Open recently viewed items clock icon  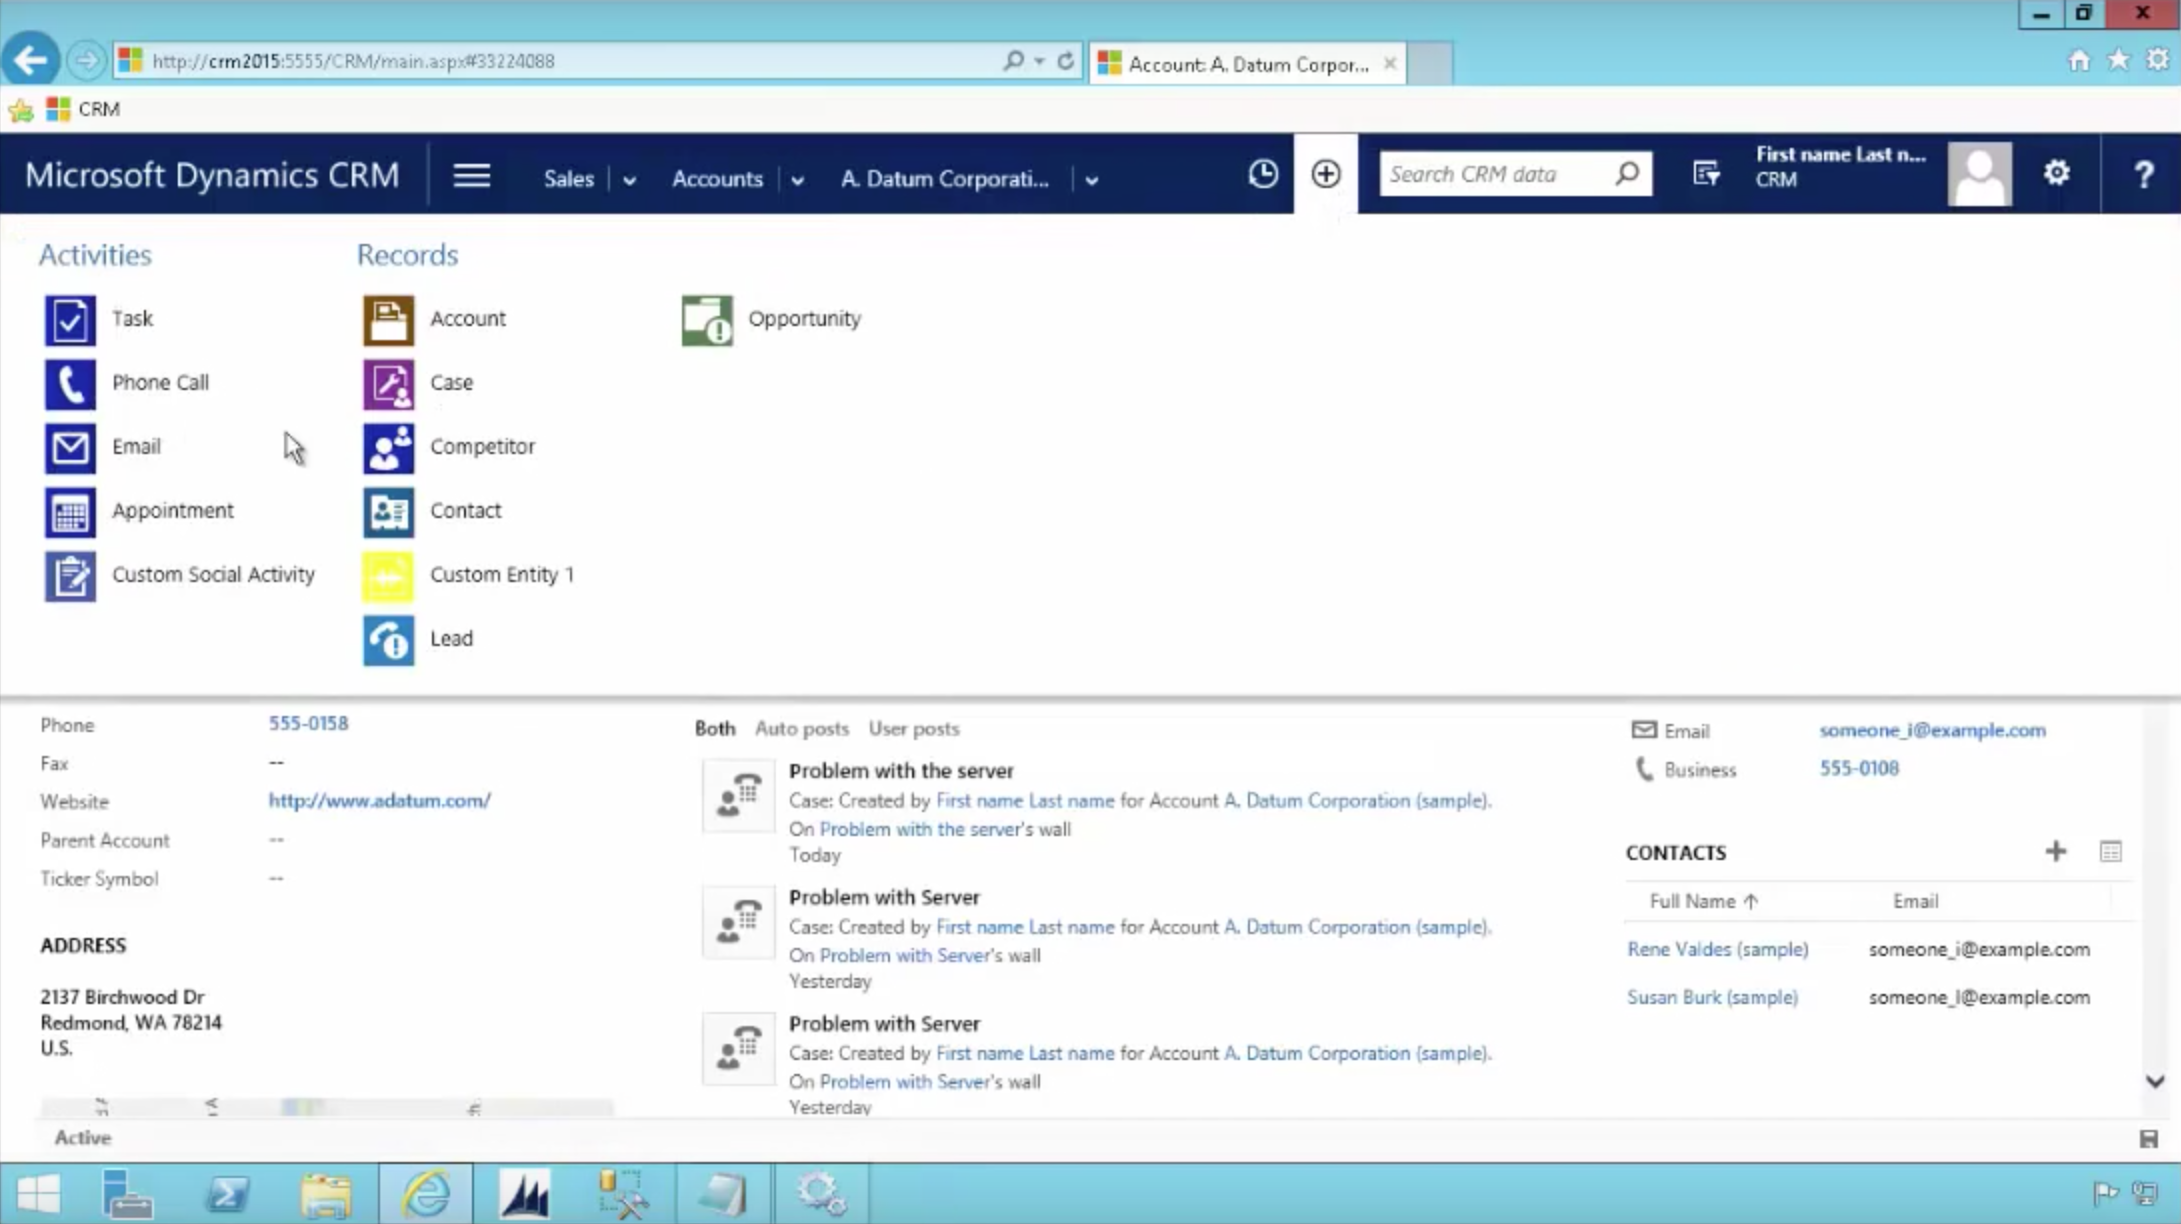tap(1263, 174)
